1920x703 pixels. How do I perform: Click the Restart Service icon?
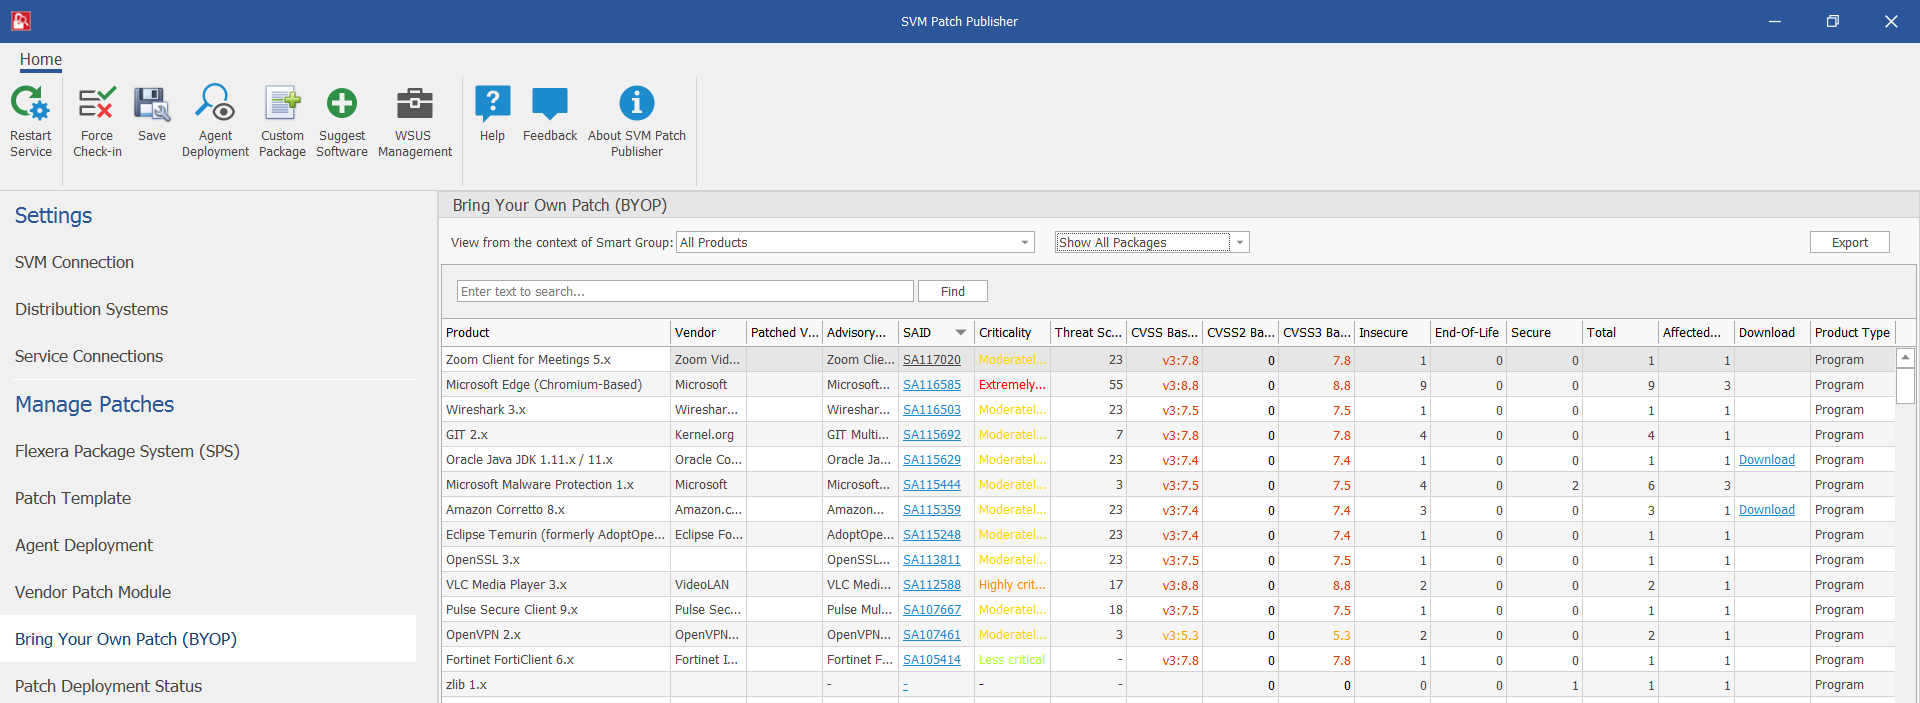(30, 104)
